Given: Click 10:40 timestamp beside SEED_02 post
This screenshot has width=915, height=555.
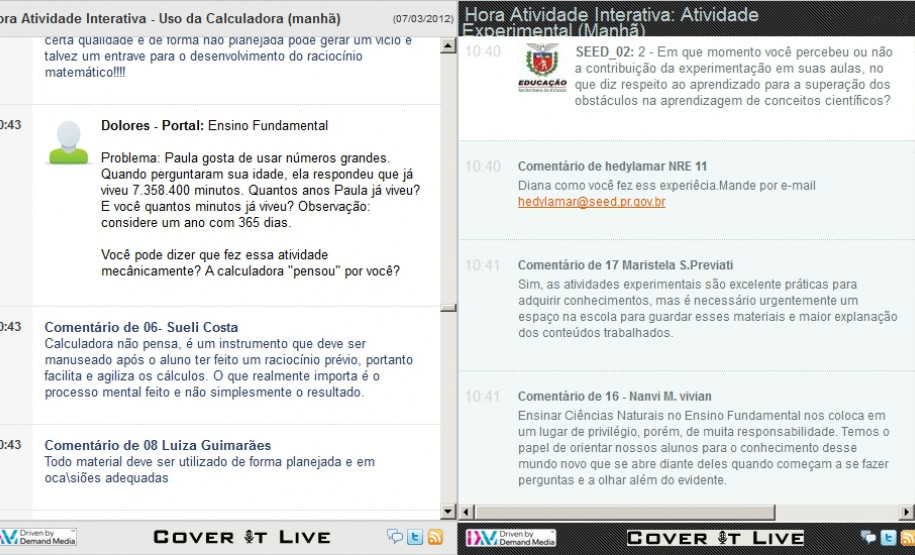Looking at the screenshot, I should tap(483, 51).
